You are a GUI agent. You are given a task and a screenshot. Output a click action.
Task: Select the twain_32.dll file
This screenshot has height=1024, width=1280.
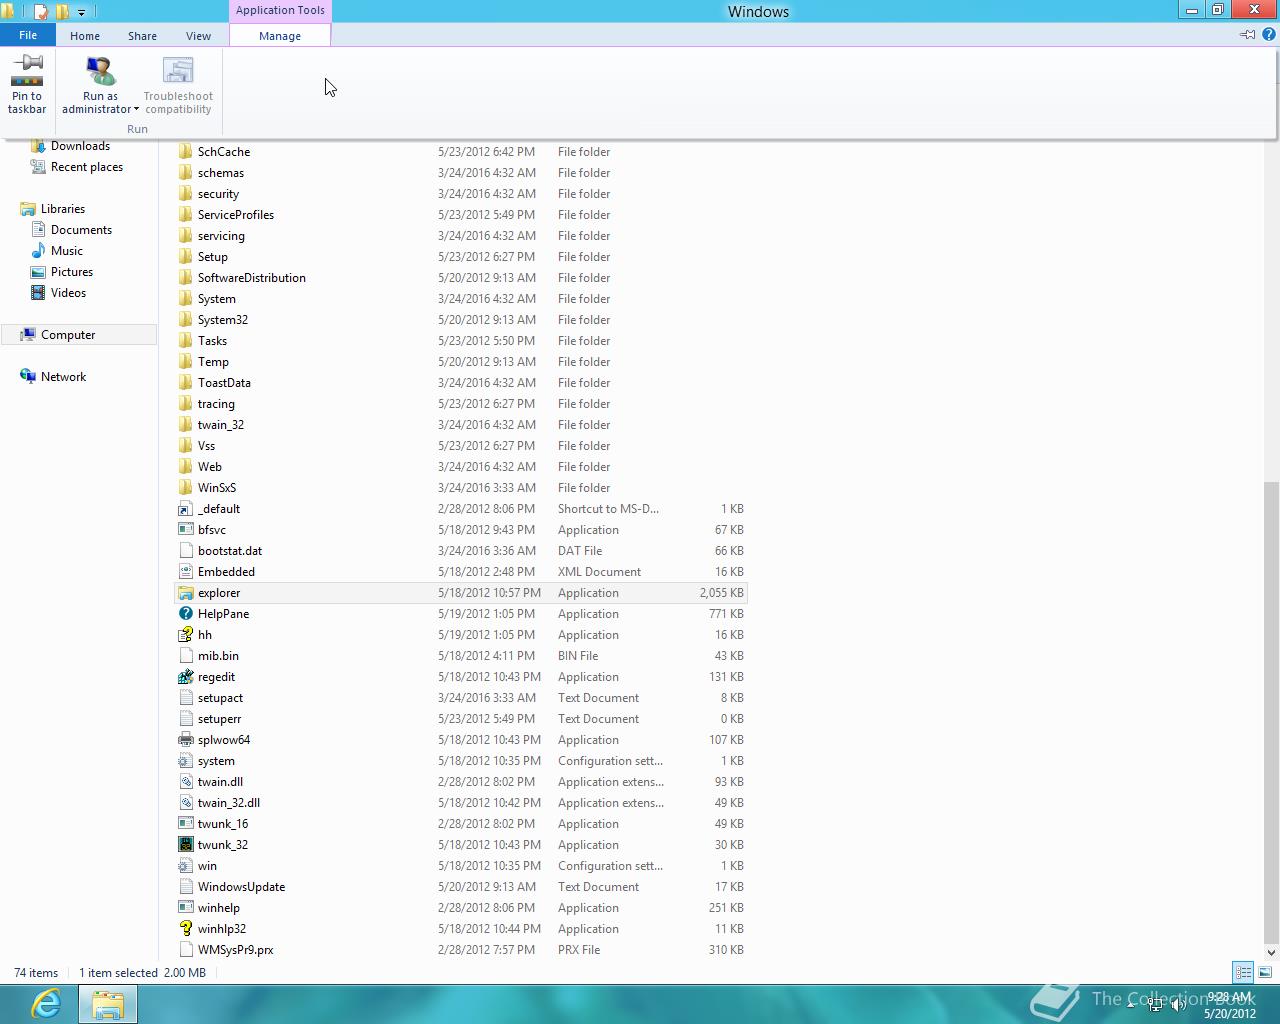461,803
